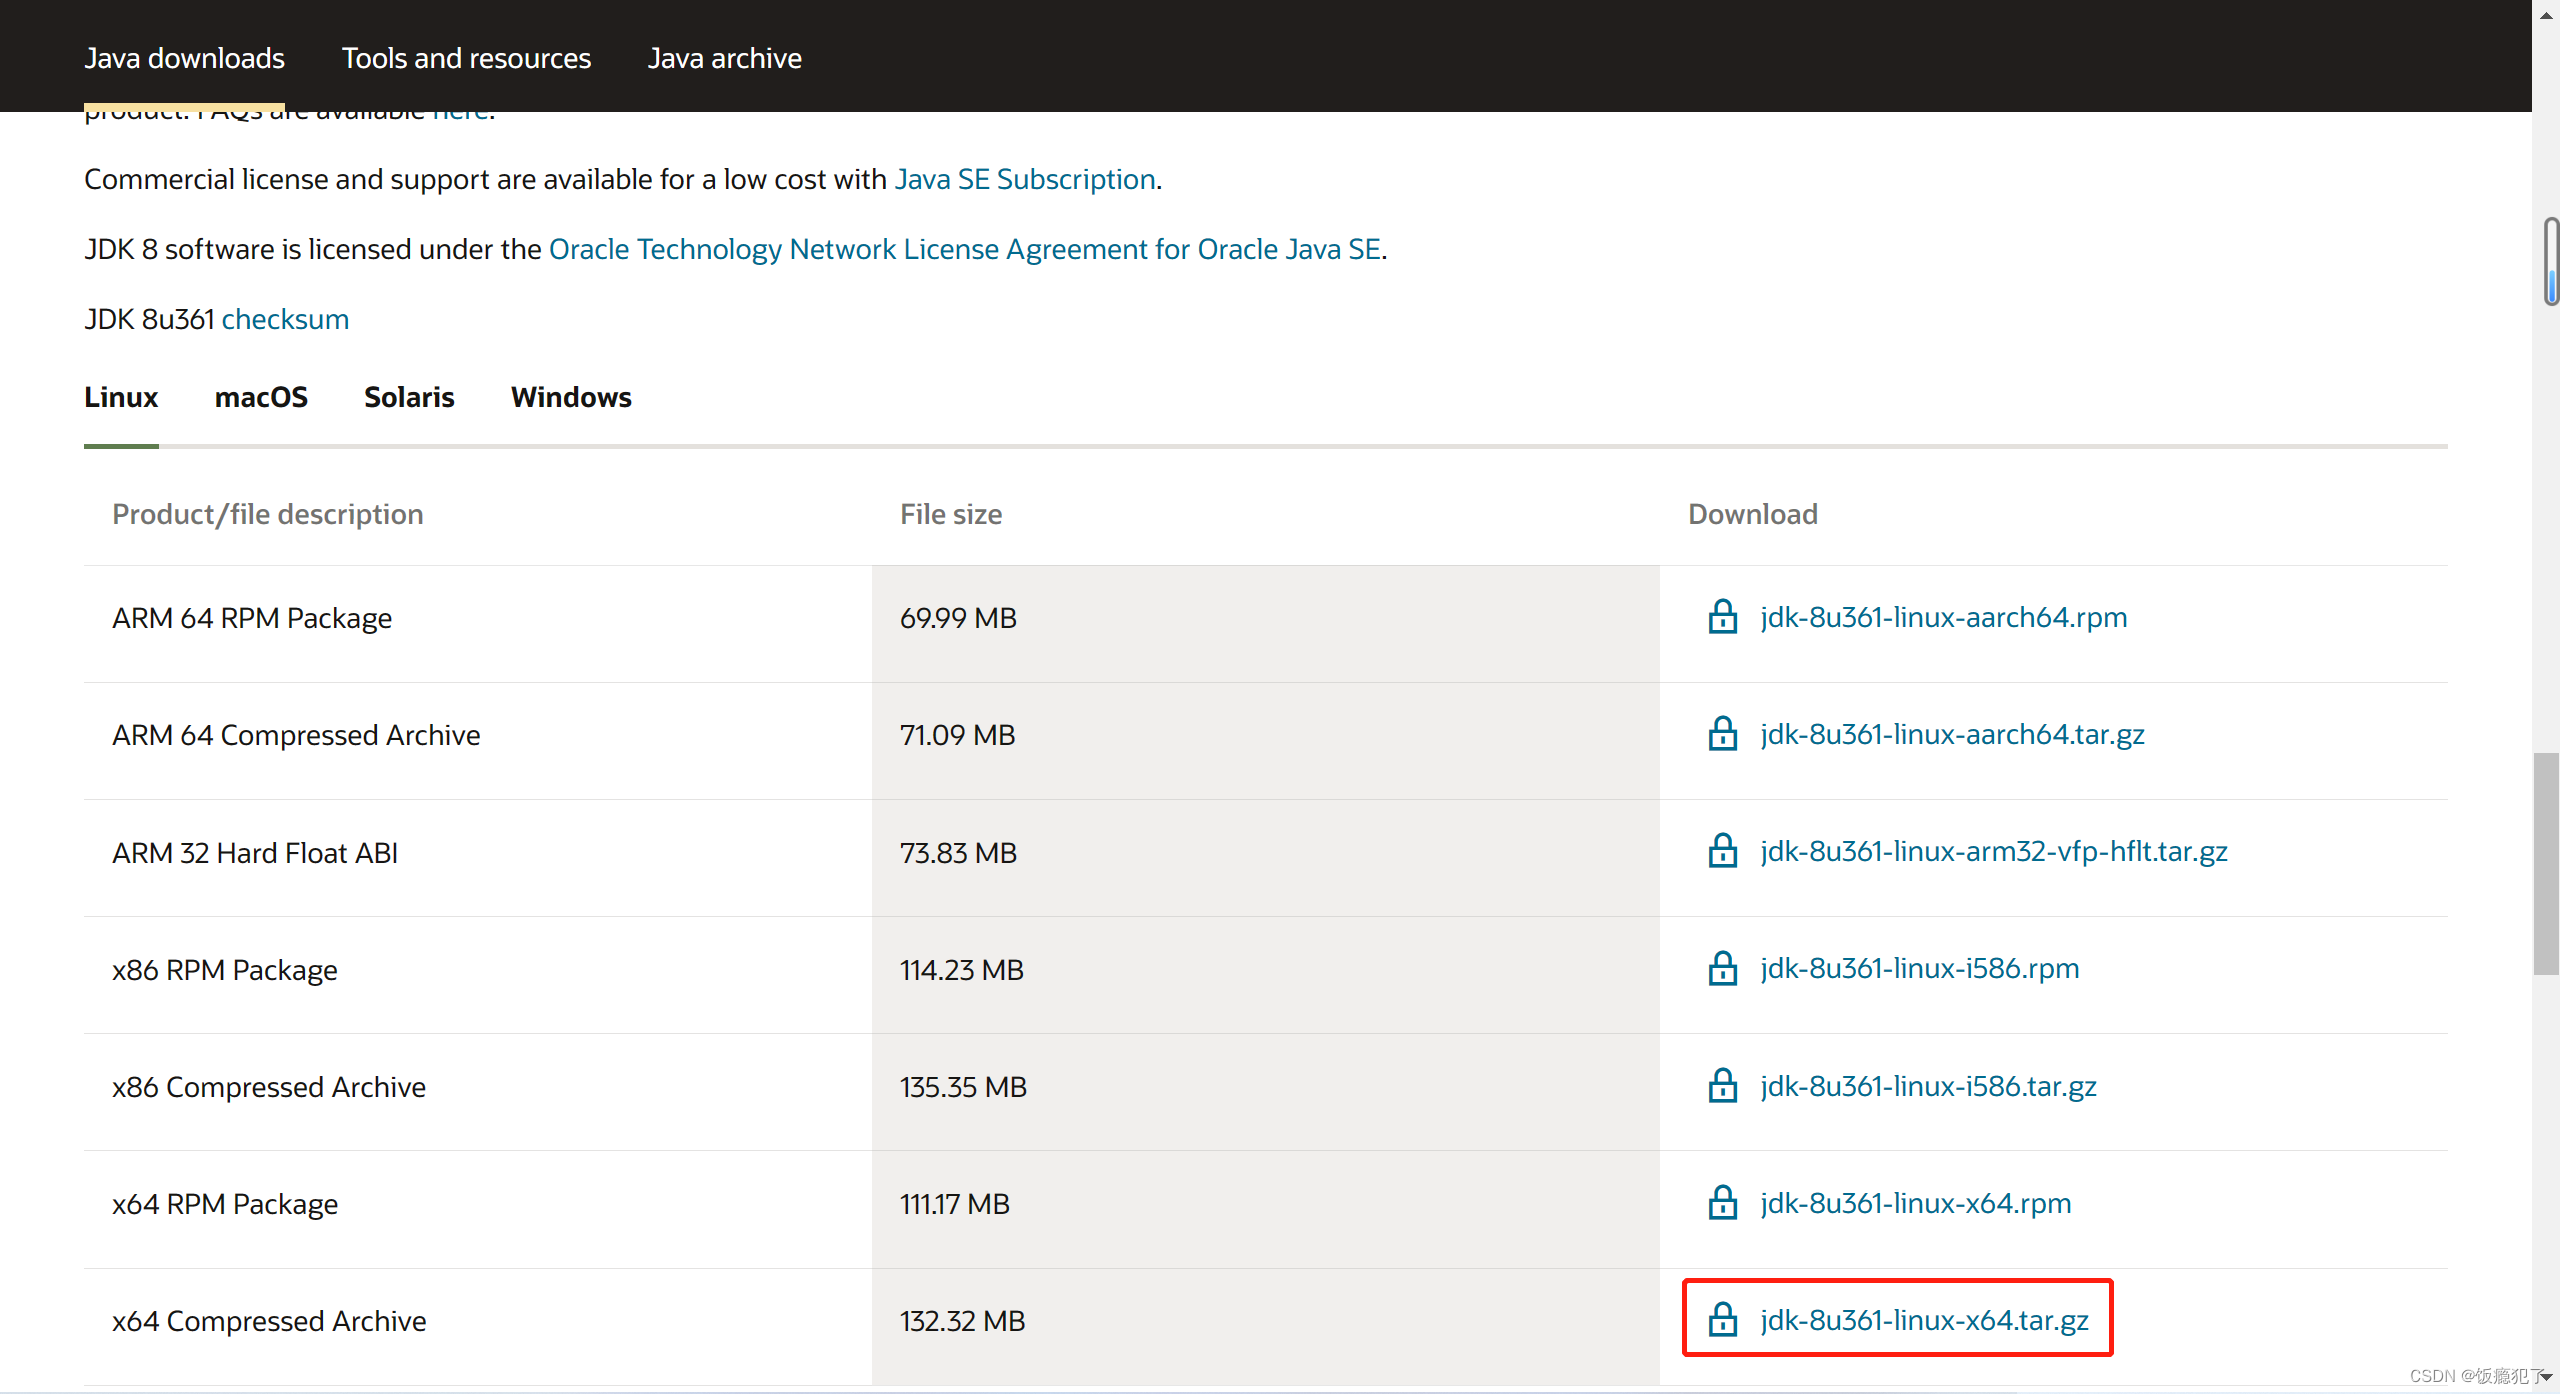
Task: Click lock icon beside arm32-vfp-hflt.tar.gz download
Action: [1722, 851]
